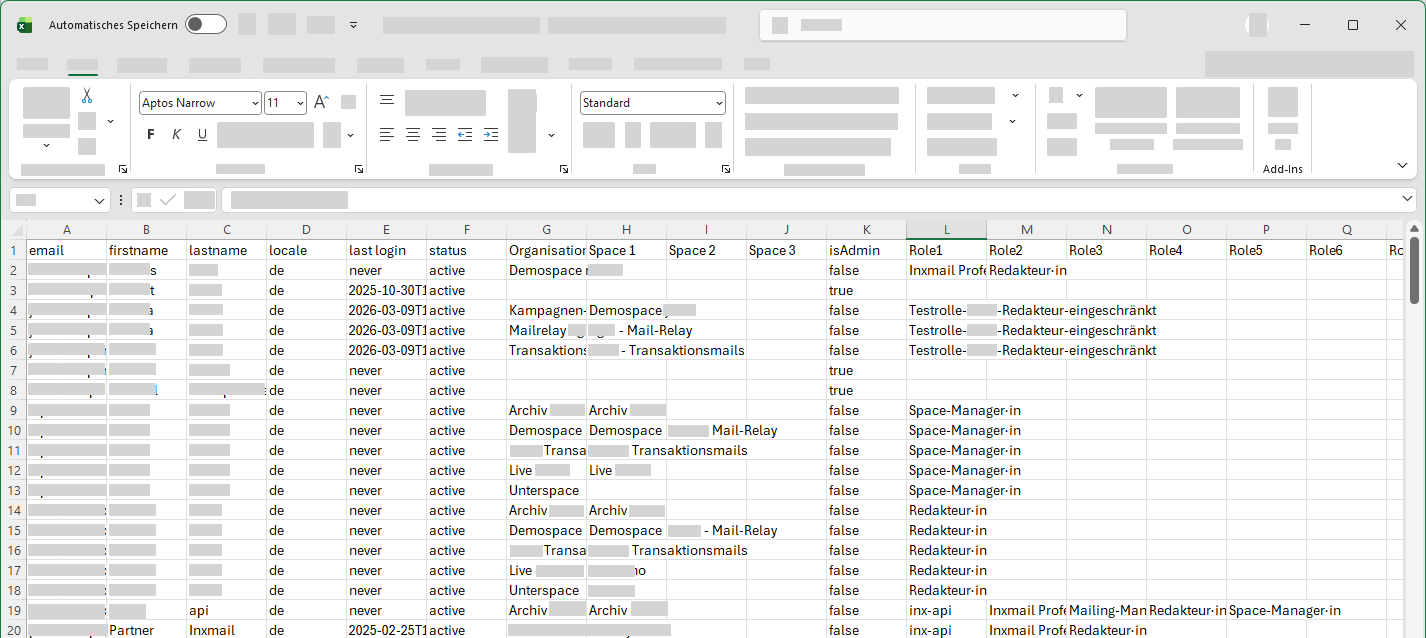This screenshot has width=1426, height=638.
Task: Apply italic formatting (K button)
Action: coord(176,135)
